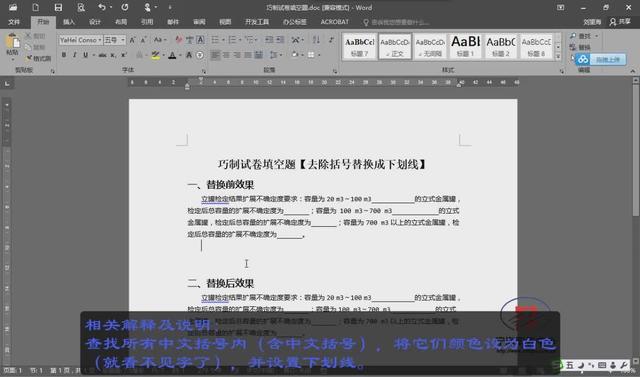This screenshot has height=377, width=640.
Task: Increase font size with the grow font icon
Action: pos(132,40)
